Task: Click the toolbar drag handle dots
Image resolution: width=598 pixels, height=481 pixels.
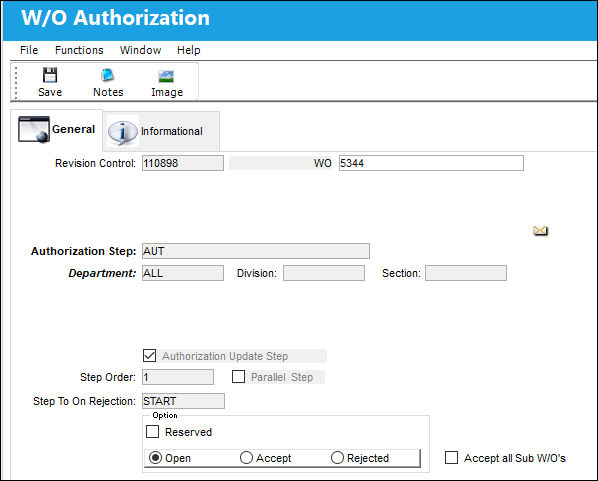Action: pos(16,82)
